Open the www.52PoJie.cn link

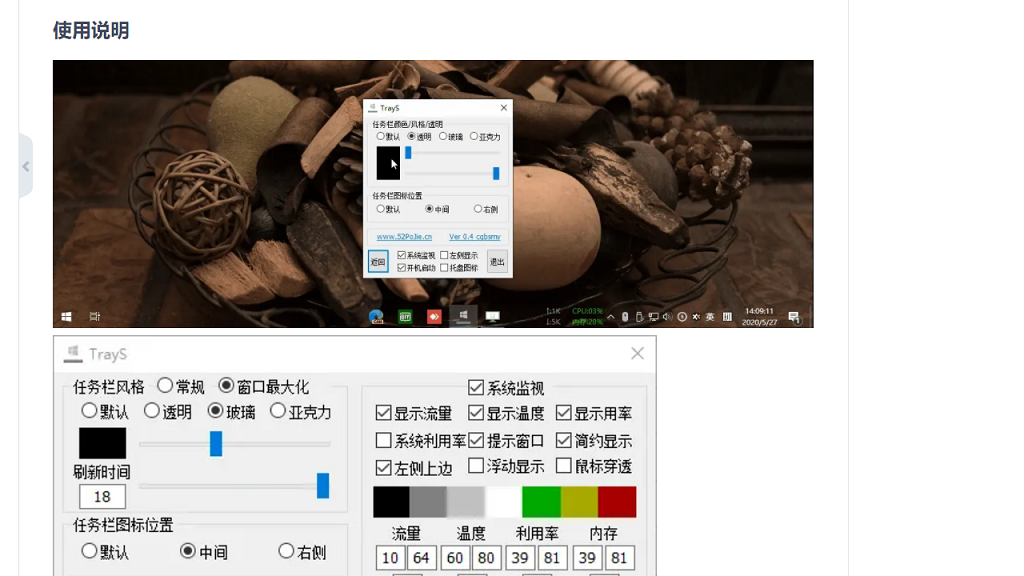[x=404, y=237]
